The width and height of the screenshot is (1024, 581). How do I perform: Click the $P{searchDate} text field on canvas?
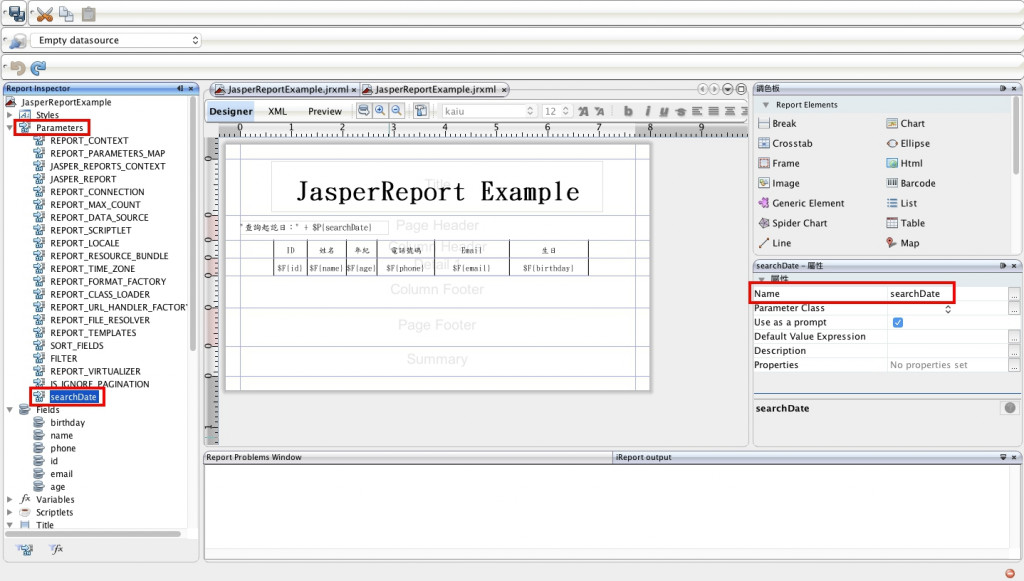pos(315,227)
